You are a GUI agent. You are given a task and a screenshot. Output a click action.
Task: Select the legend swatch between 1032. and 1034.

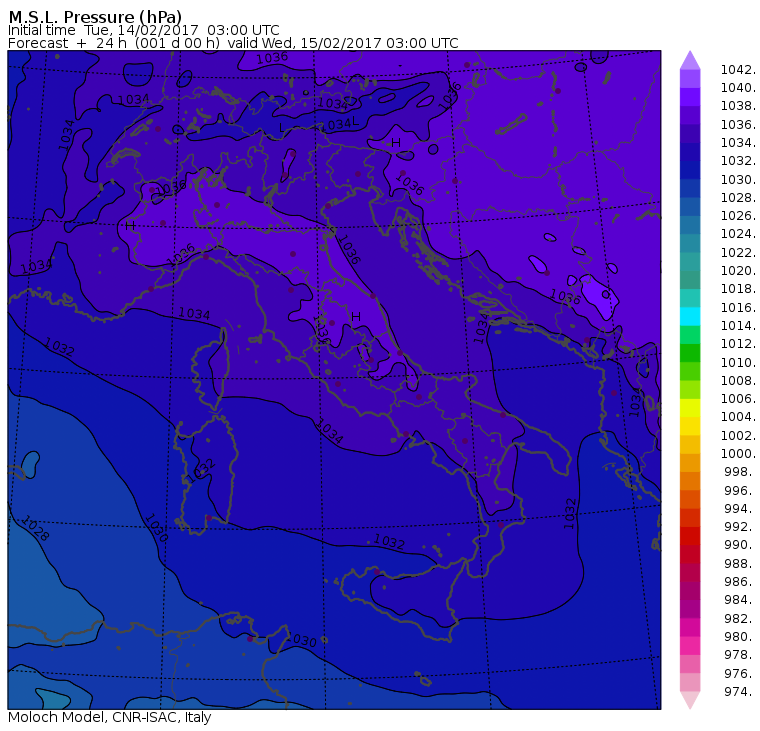point(690,152)
